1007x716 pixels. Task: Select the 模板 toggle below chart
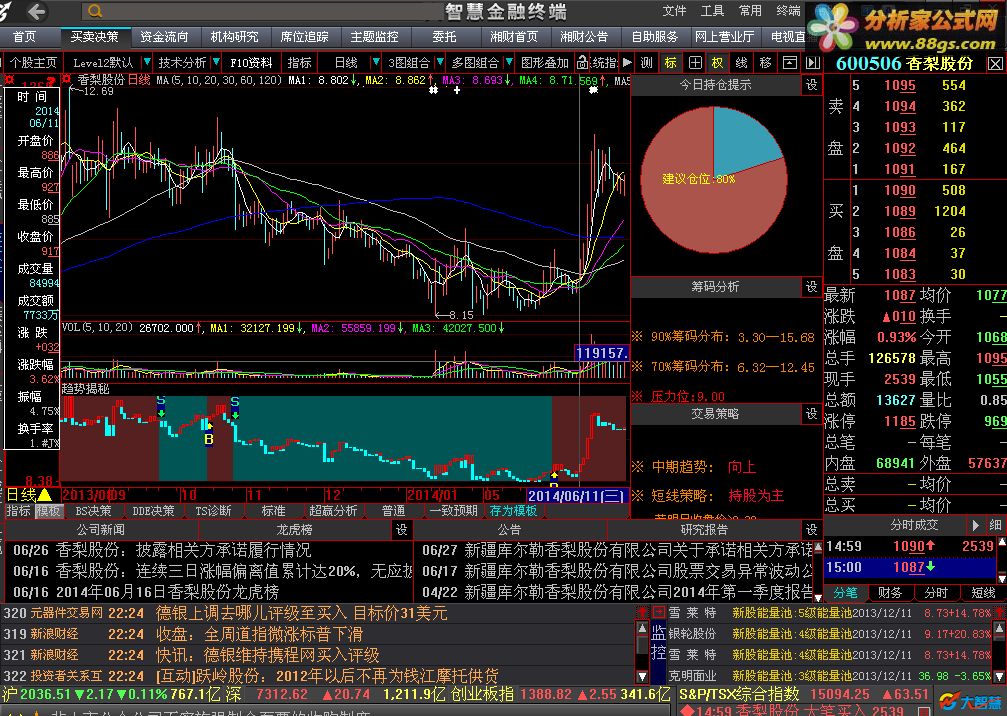pos(48,511)
